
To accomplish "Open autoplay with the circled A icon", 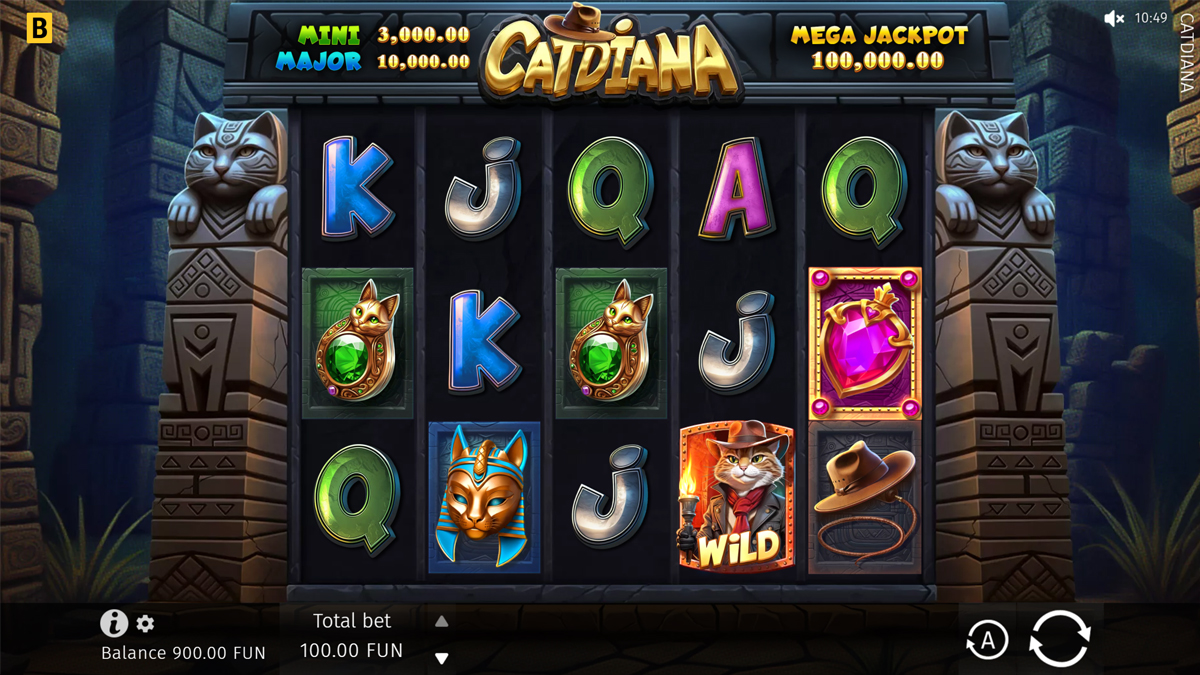I will (987, 640).
